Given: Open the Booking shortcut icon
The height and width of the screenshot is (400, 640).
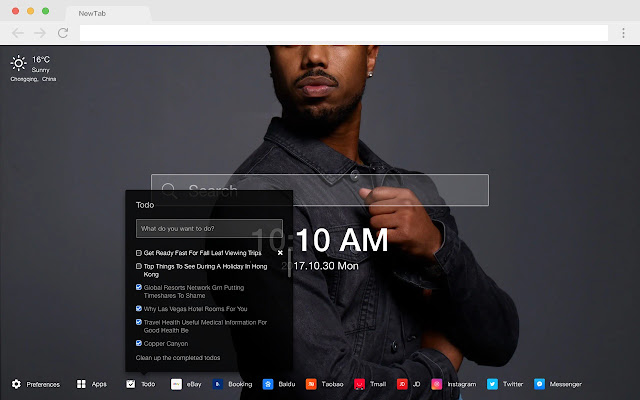Looking at the screenshot, I should [218, 384].
